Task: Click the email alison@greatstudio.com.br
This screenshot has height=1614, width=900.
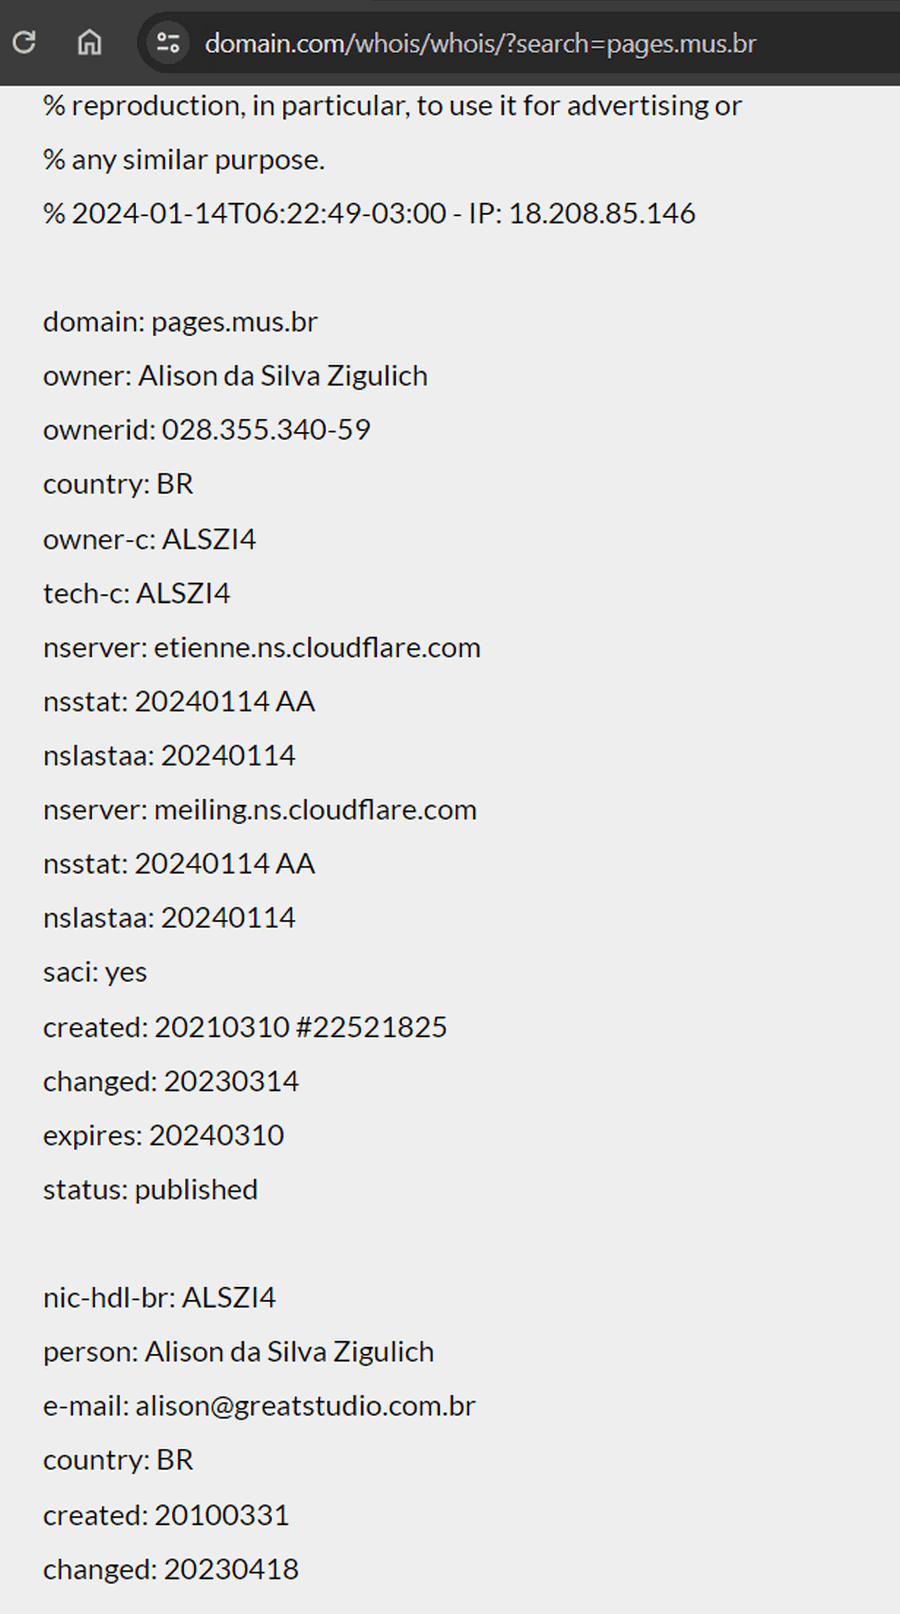Action: pyautogui.click(x=305, y=1406)
